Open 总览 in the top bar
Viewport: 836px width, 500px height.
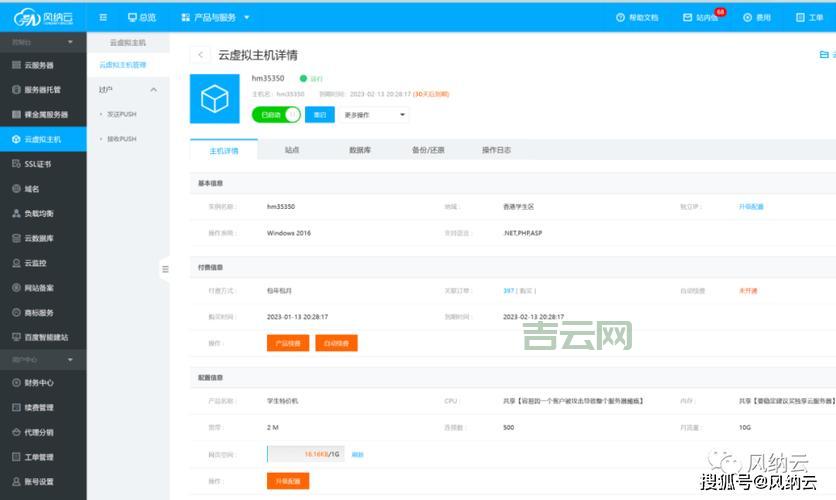click(x=142, y=18)
